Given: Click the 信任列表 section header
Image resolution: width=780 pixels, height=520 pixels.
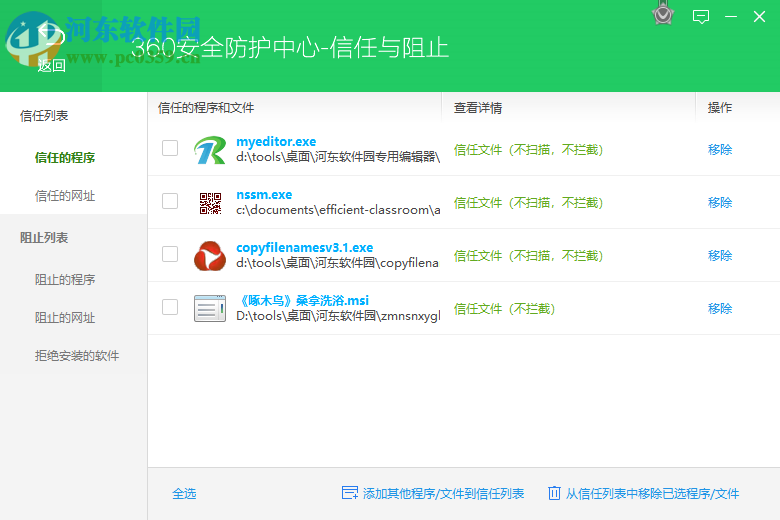Looking at the screenshot, I should [x=44, y=116].
